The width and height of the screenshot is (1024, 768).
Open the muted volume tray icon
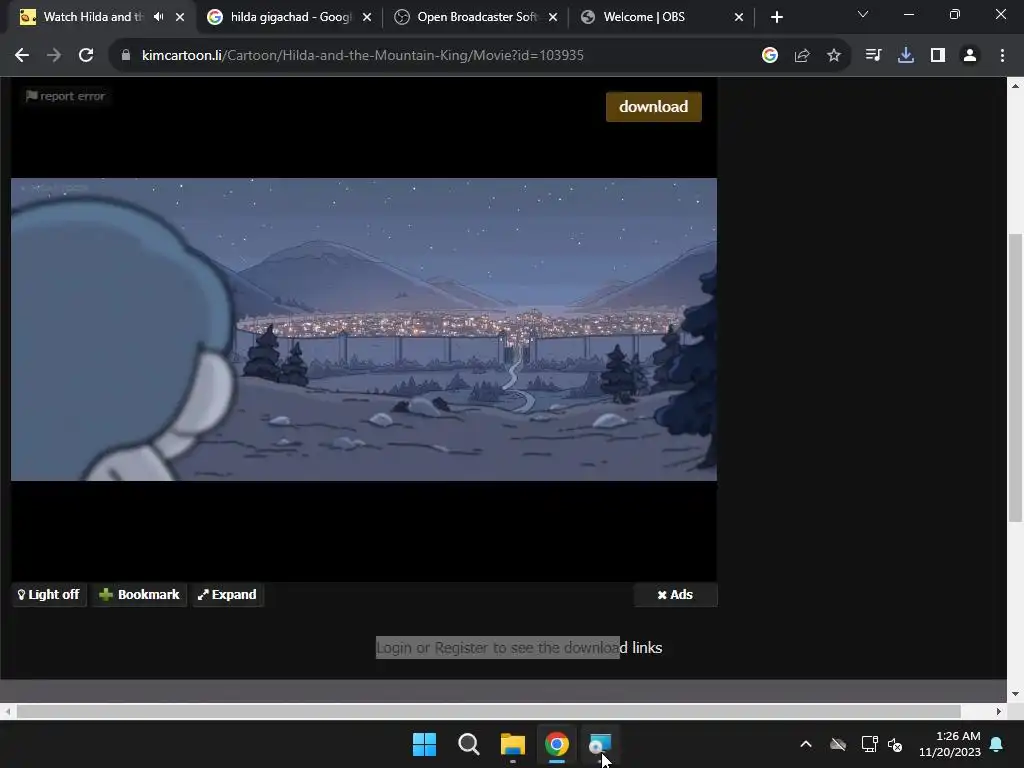click(895, 744)
